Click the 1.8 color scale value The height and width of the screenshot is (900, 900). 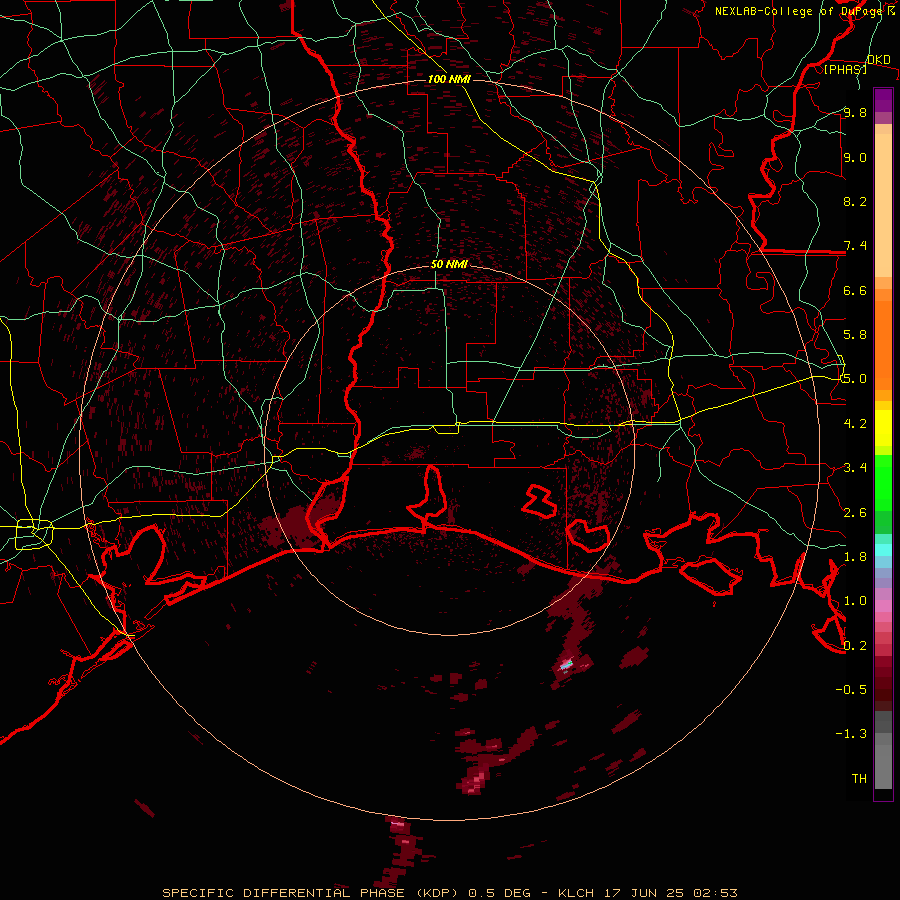pos(855,557)
